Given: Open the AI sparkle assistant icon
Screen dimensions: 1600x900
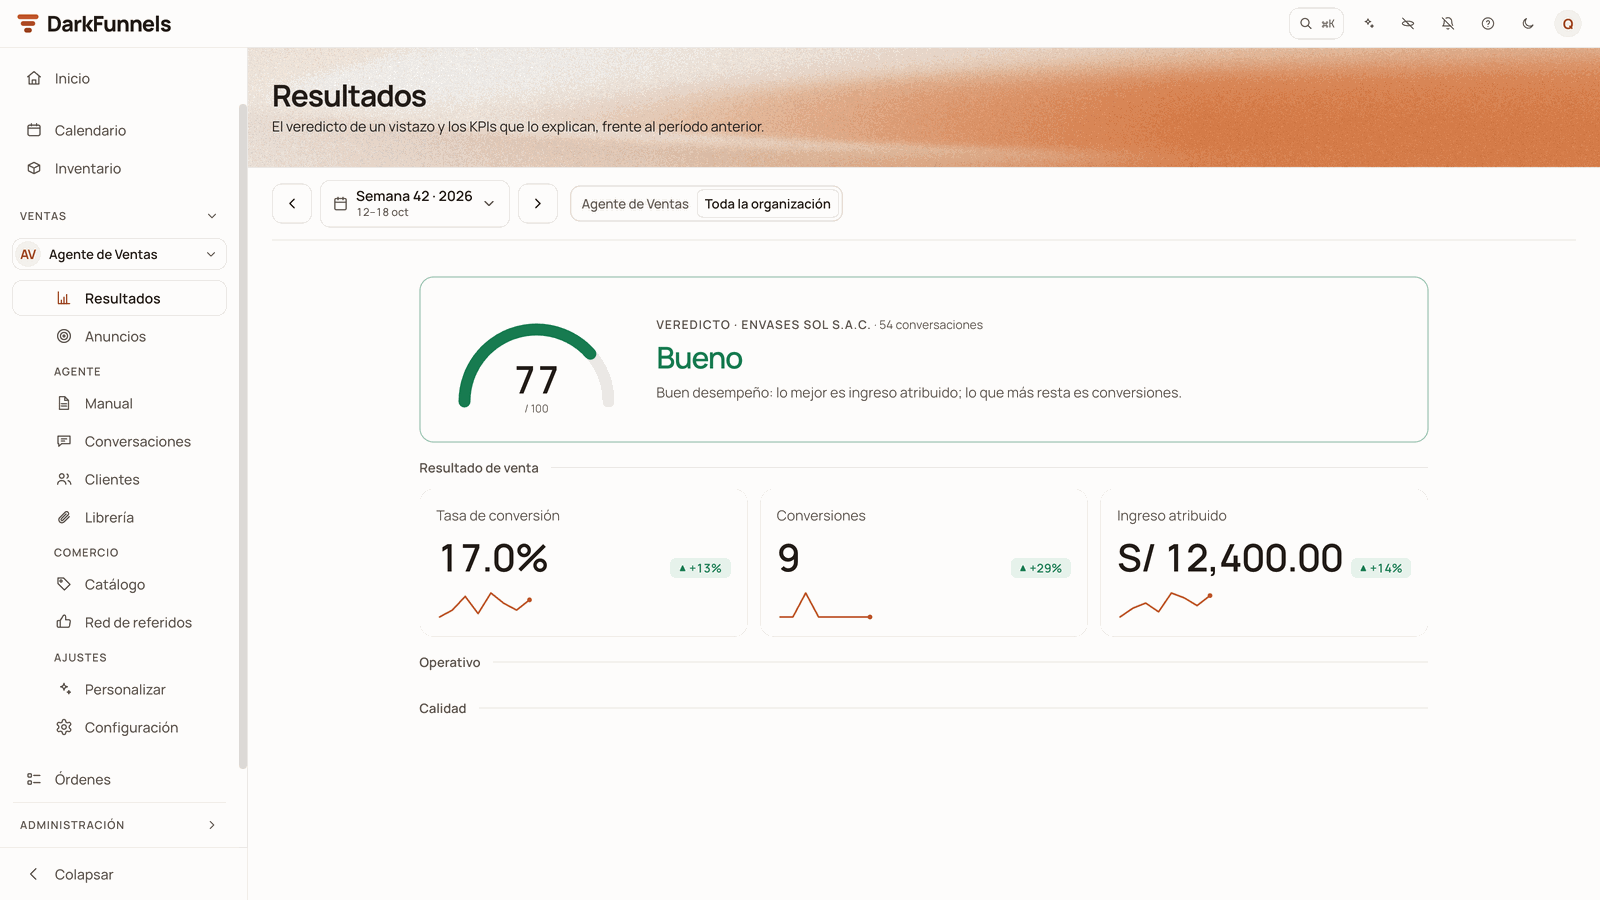Looking at the screenshot, I should [x=1369, y=24].
